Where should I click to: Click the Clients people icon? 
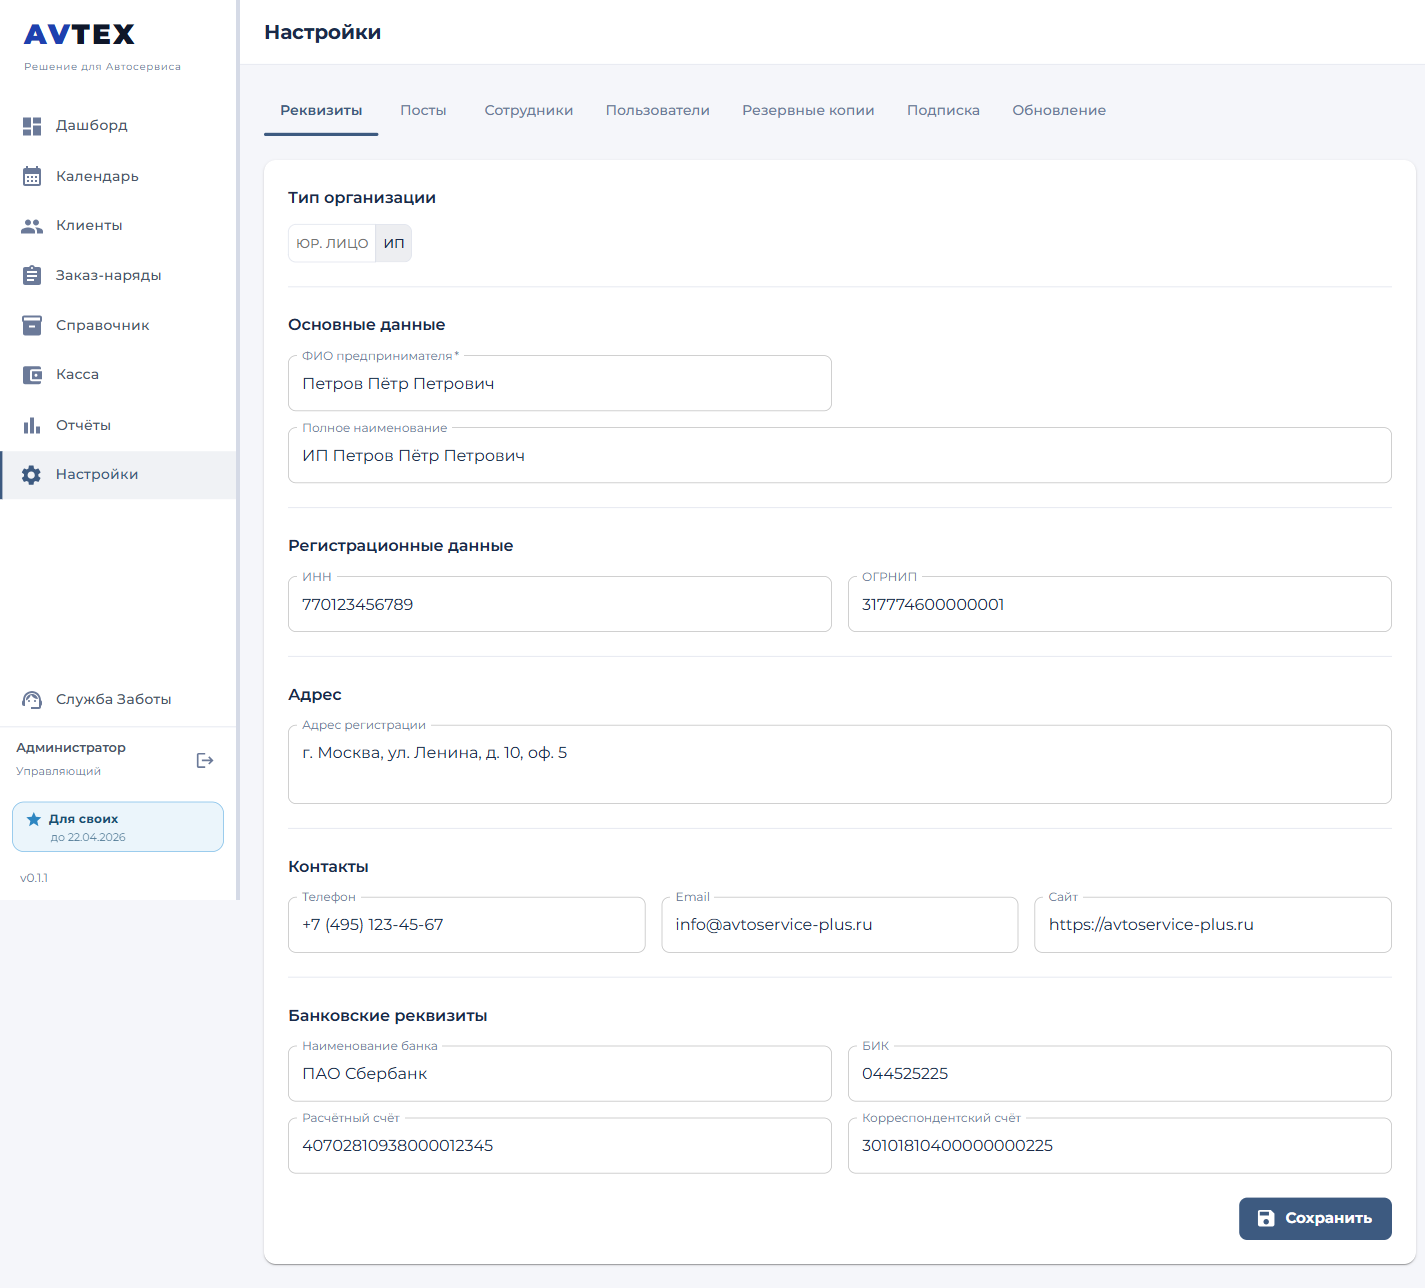[x=32, y=226]
